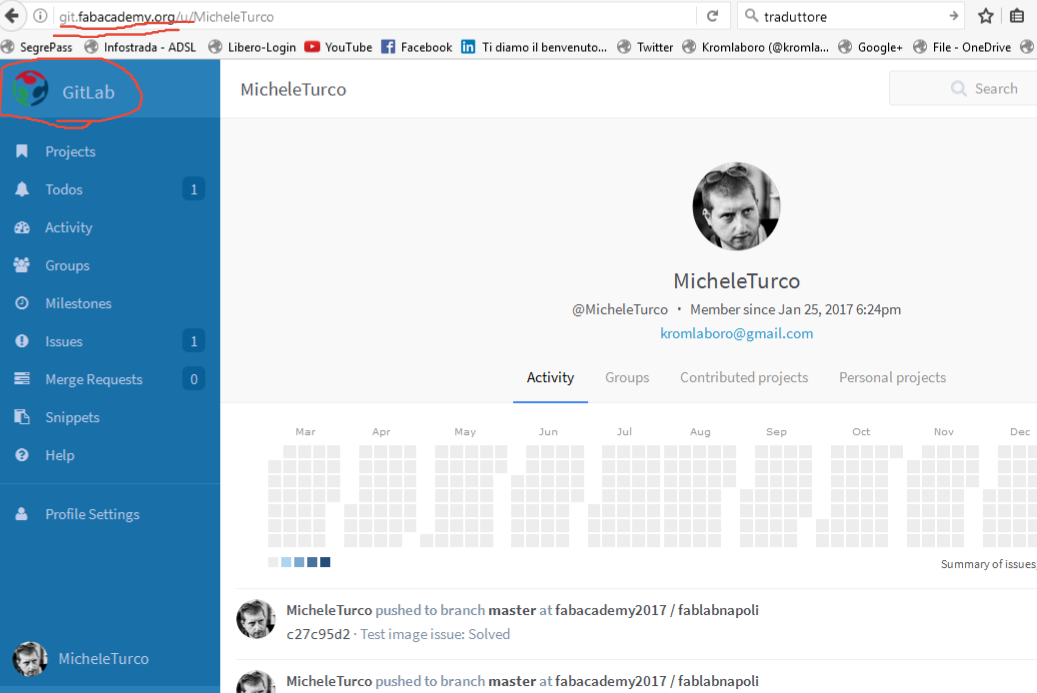Click the YouTube bookmark icon
The image size is (1037, 693).
(312, 47)
